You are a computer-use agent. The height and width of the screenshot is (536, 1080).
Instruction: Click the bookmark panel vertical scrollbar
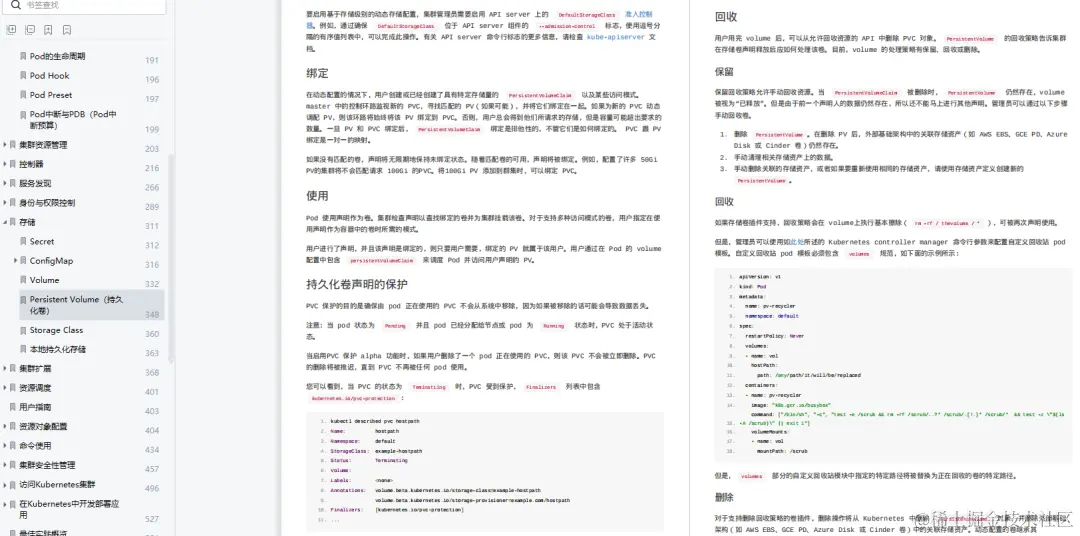(170, 258)
